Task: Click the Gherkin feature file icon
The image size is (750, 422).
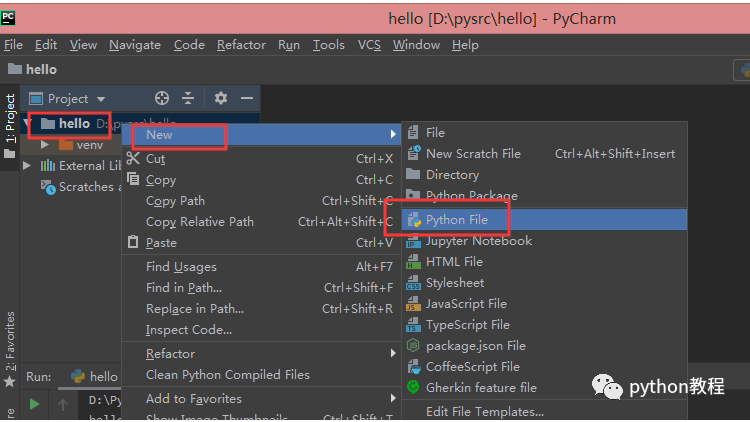Action: (x=413, y=387)
